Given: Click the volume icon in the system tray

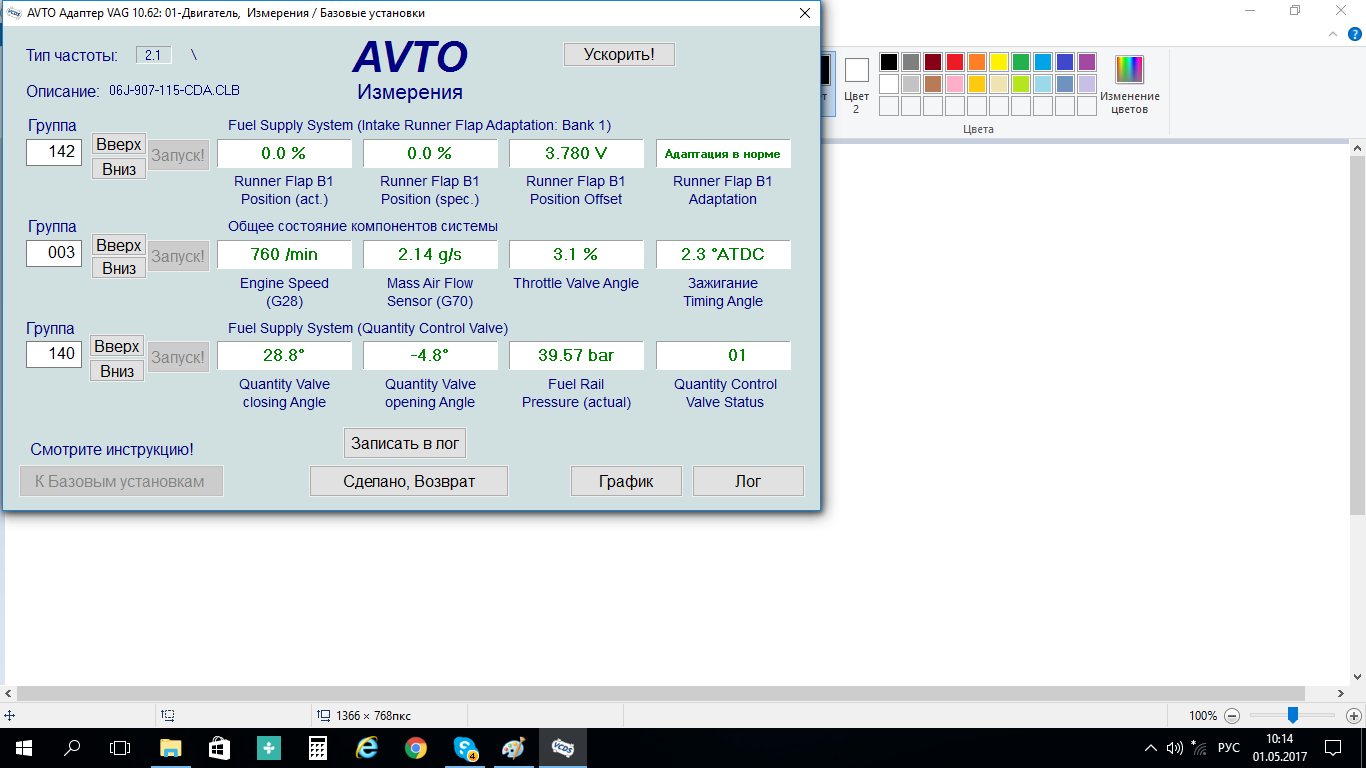Looking at the screenshot, I should coord(1175,748).
